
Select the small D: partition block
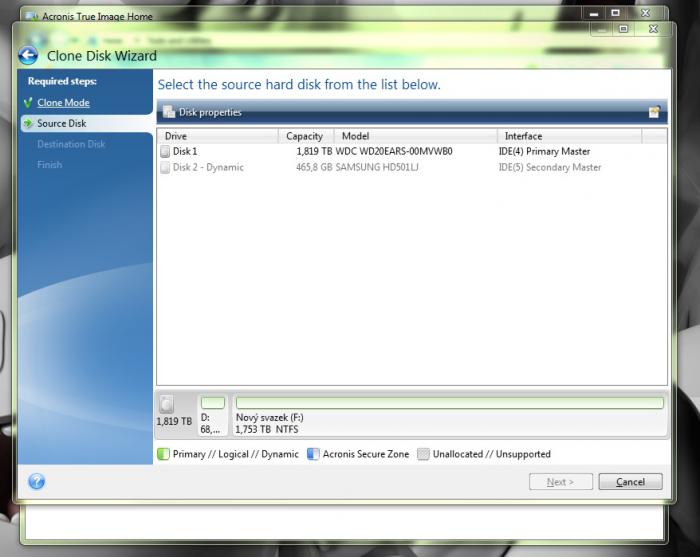point(213,403)
